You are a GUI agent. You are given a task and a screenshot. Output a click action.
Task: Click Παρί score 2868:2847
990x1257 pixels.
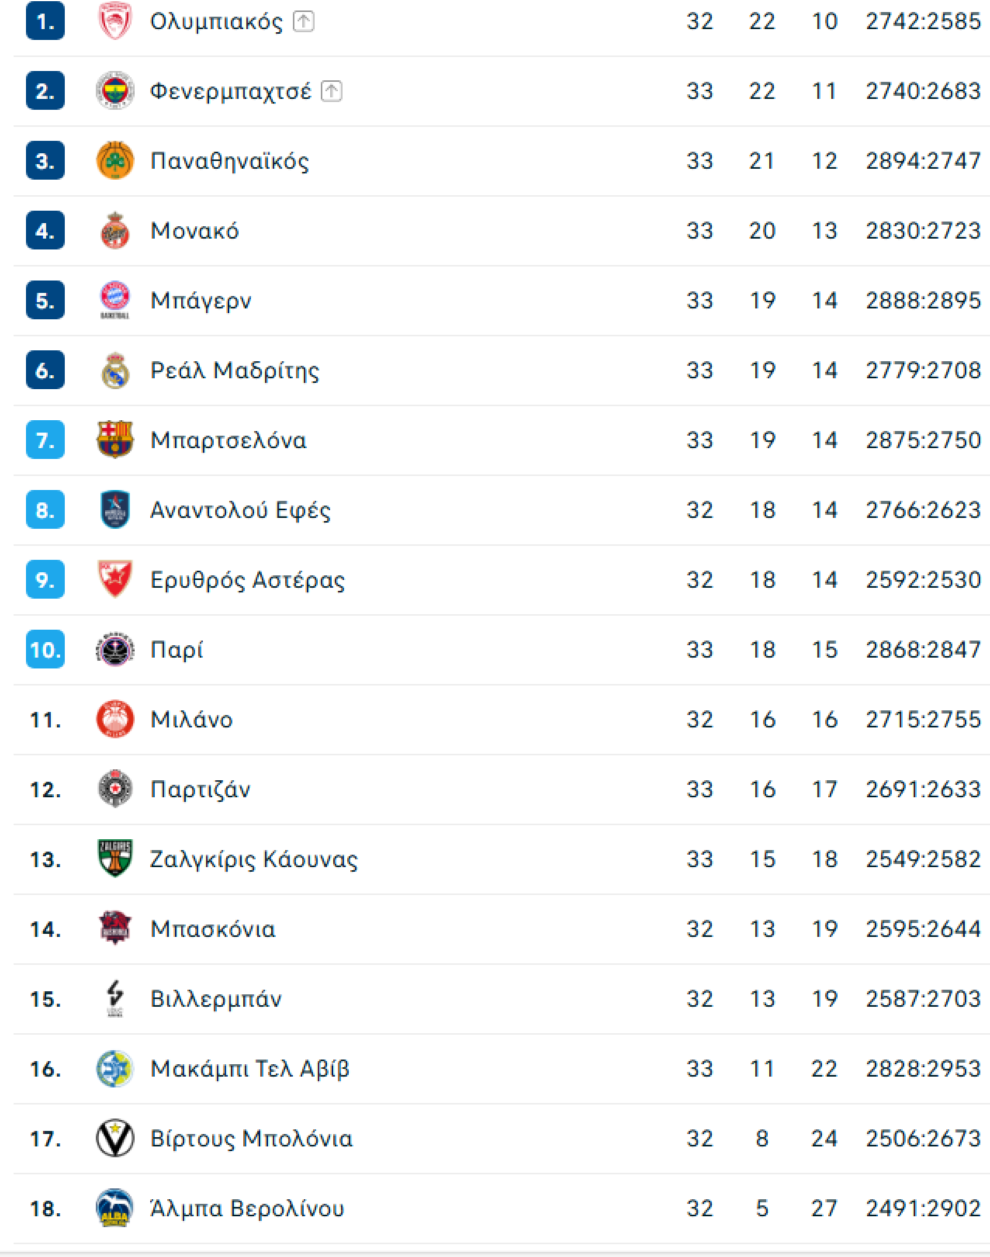[923, 650]
